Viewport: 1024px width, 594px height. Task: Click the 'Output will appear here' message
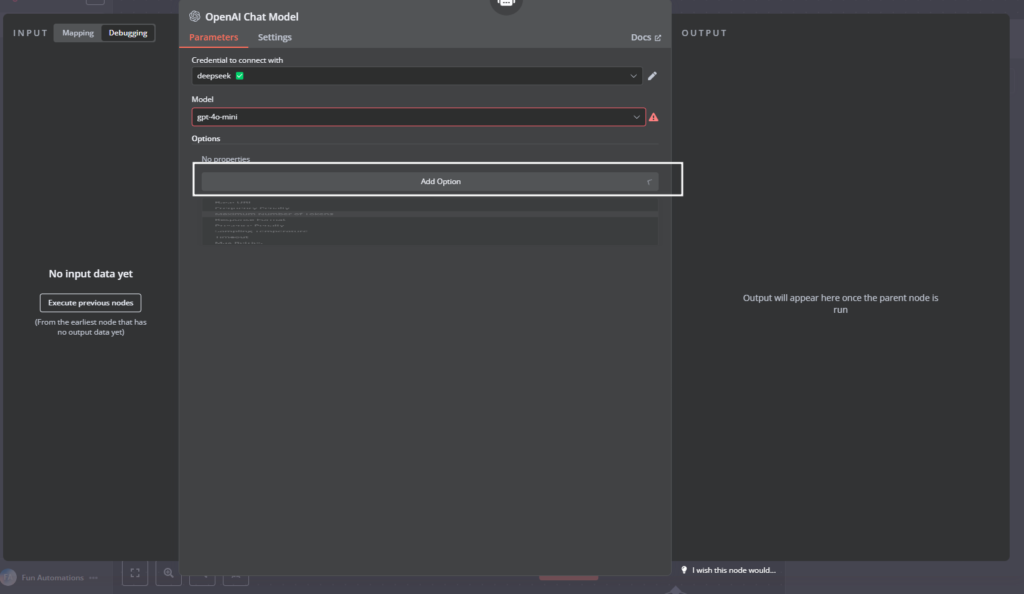pyautogui.click(x=840, y=304)
